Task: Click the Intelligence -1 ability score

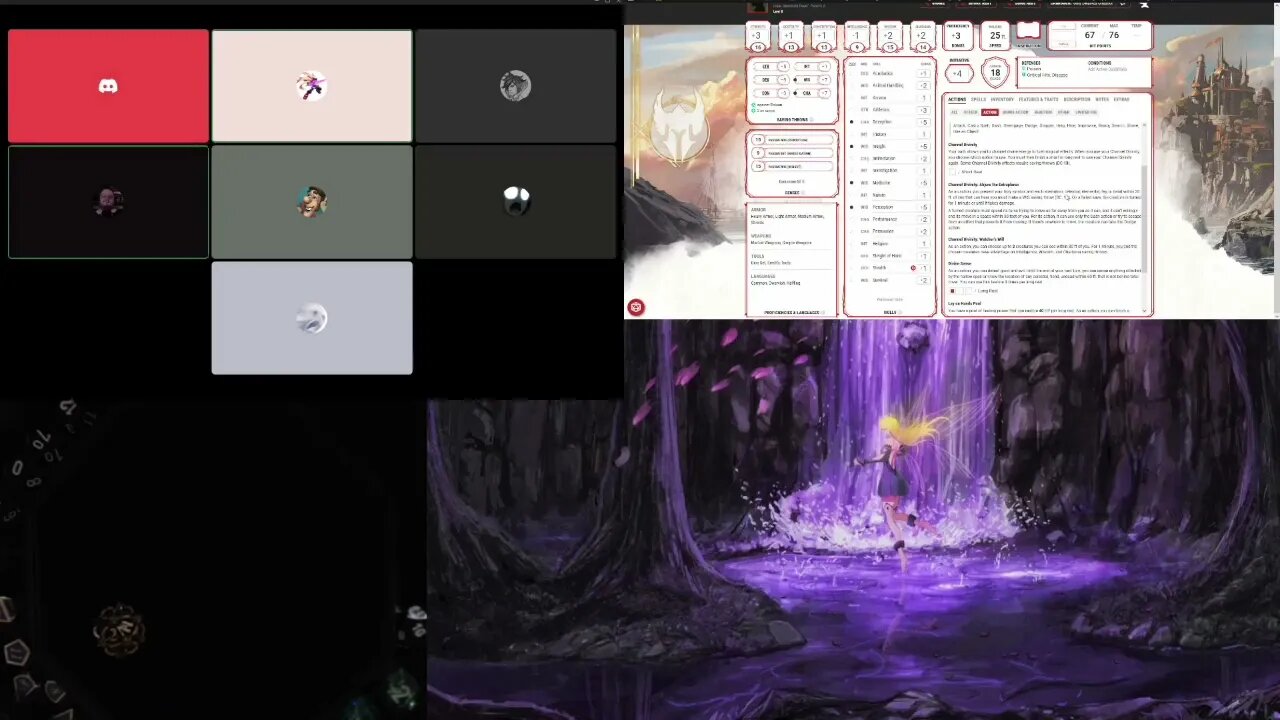Action: (x=856, y=36)
